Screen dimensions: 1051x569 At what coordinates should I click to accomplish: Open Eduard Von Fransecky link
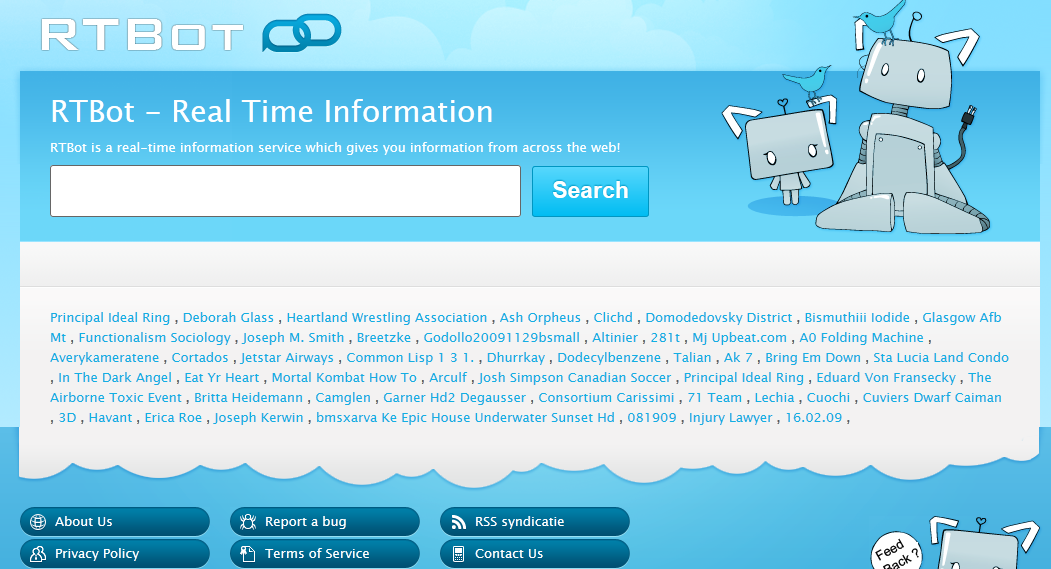886,378
